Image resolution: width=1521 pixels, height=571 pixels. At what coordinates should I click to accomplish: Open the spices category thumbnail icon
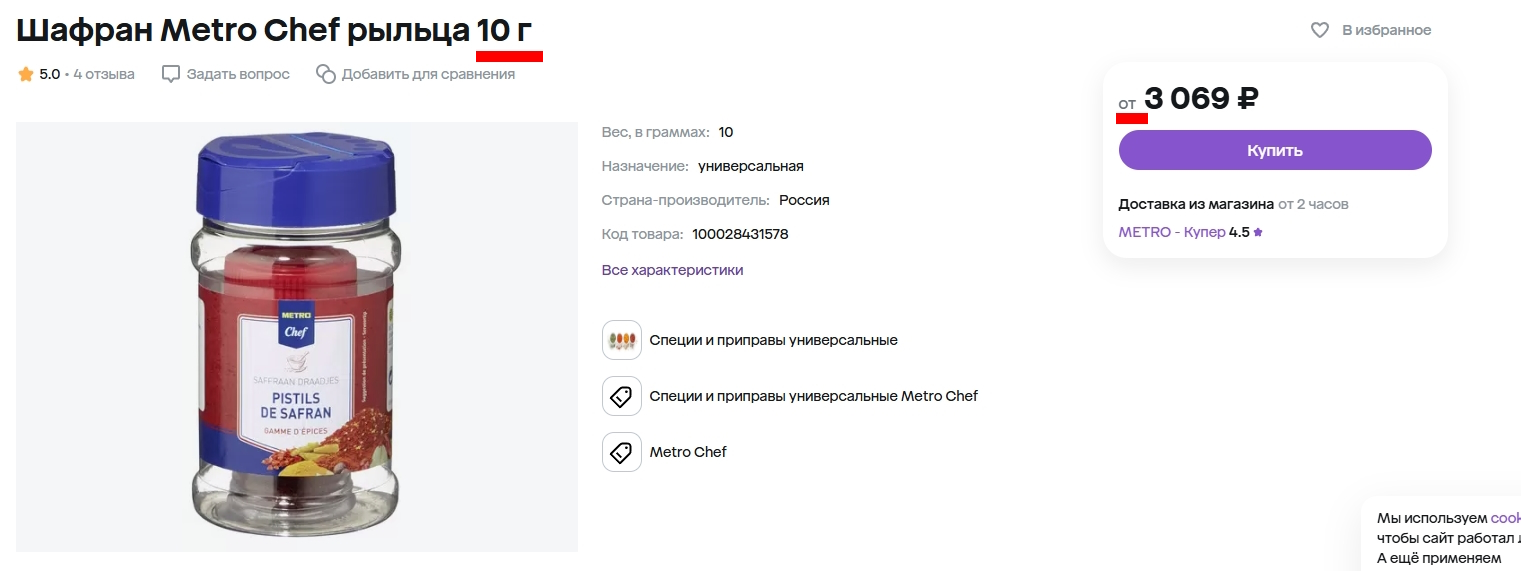point(622,340)
